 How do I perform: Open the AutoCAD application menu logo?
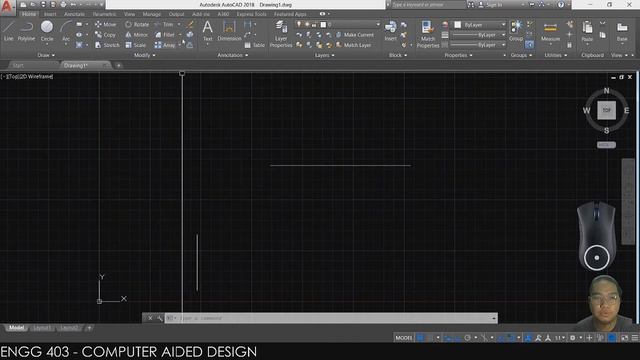click(7, 7)
